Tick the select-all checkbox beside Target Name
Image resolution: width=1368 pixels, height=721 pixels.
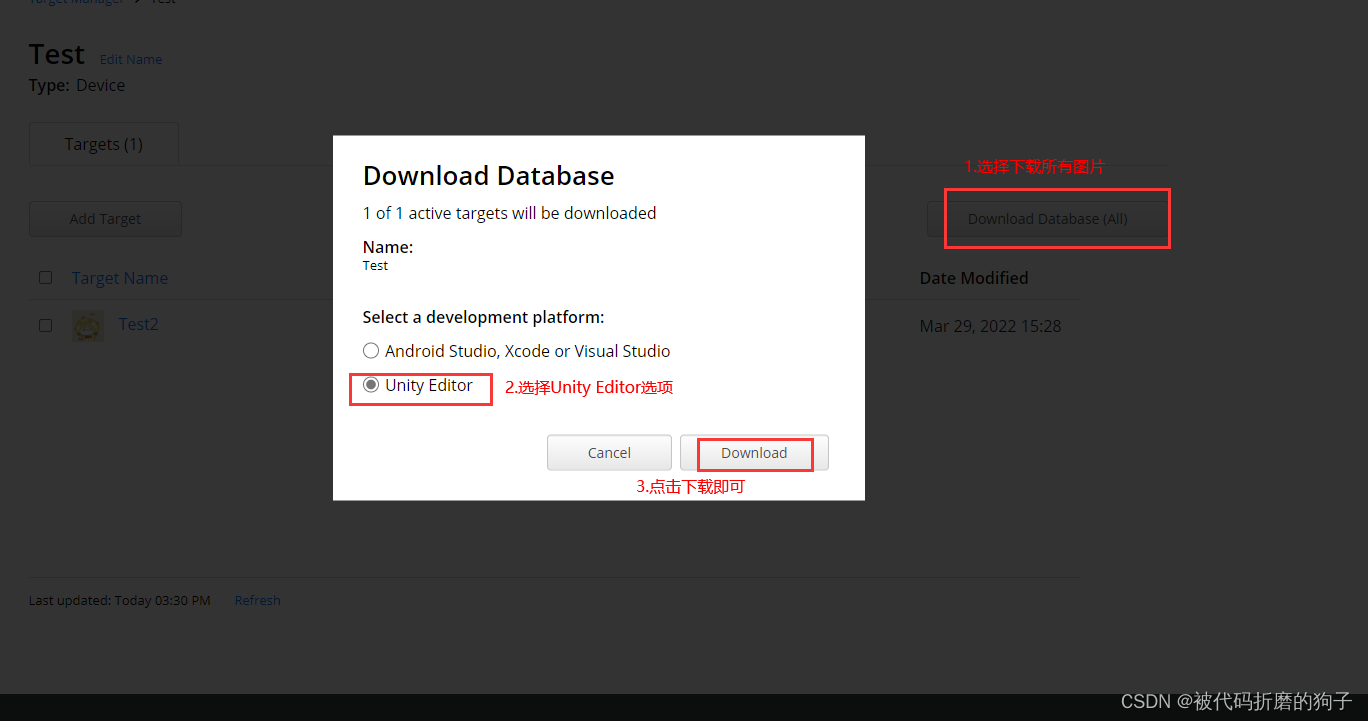45,278
